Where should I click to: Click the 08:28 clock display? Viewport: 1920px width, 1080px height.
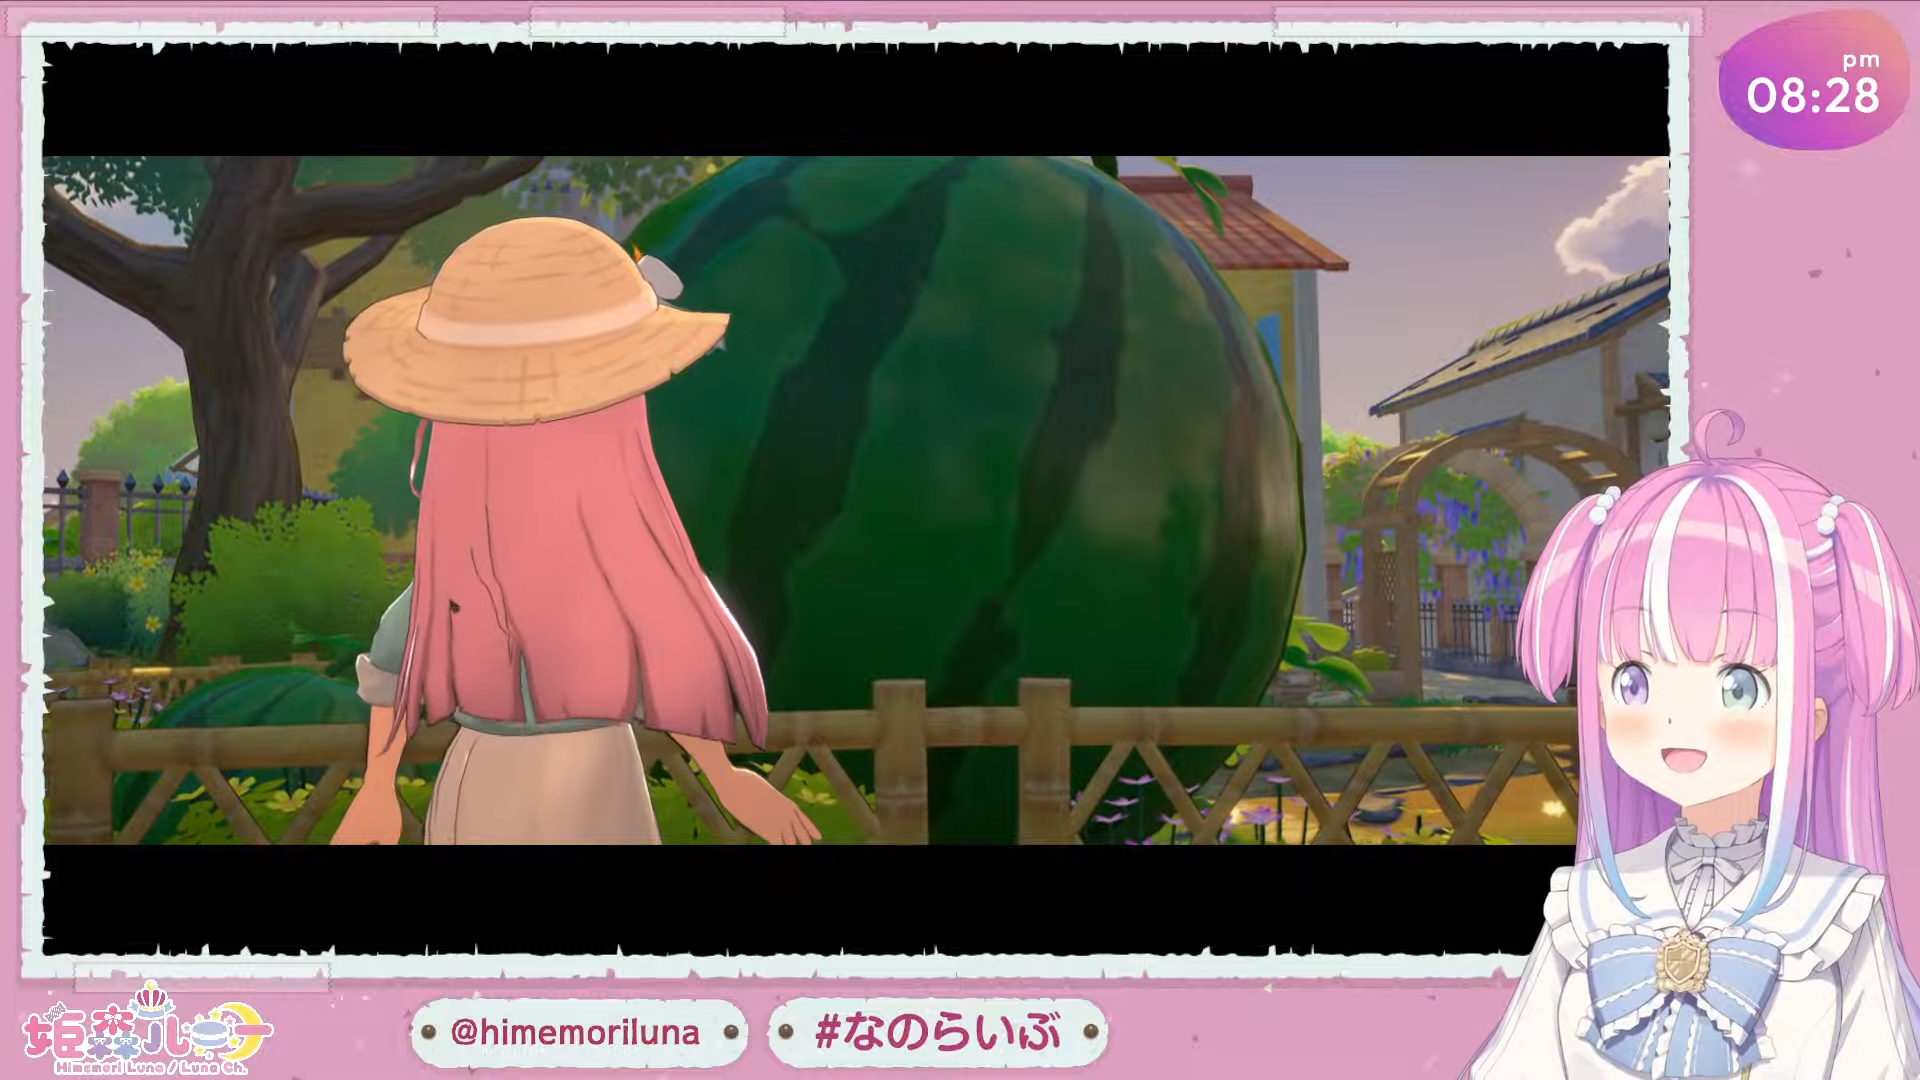1812,97
